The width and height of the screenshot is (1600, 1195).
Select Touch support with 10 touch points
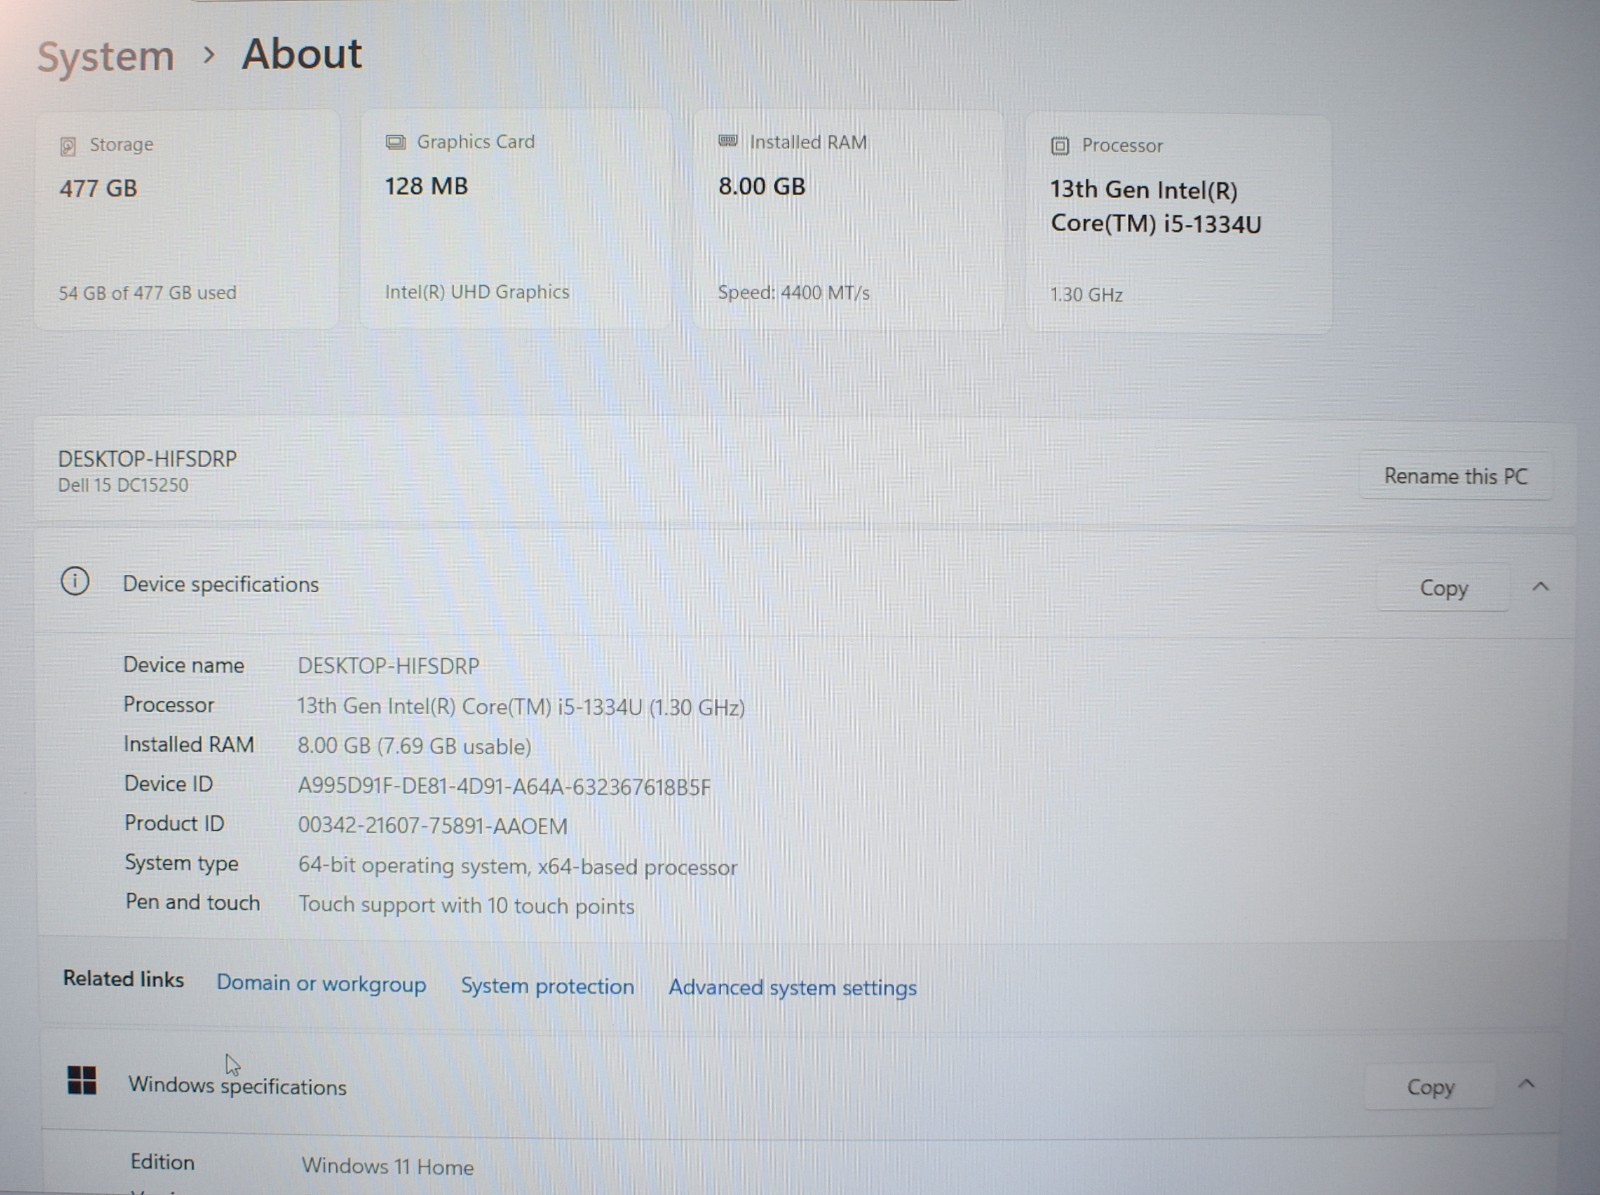466,905
